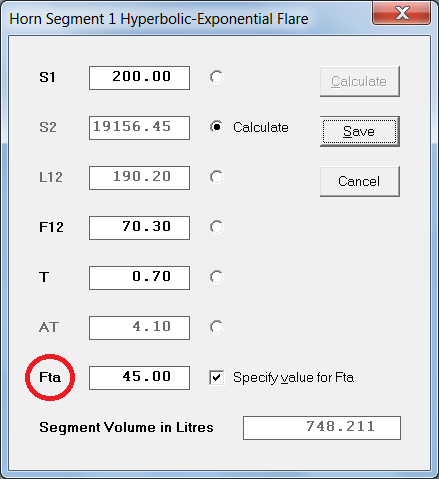The height and width of the screenshot is (479, 439).
Task: Click the T field showing 0.70
Action: [139, 278]
